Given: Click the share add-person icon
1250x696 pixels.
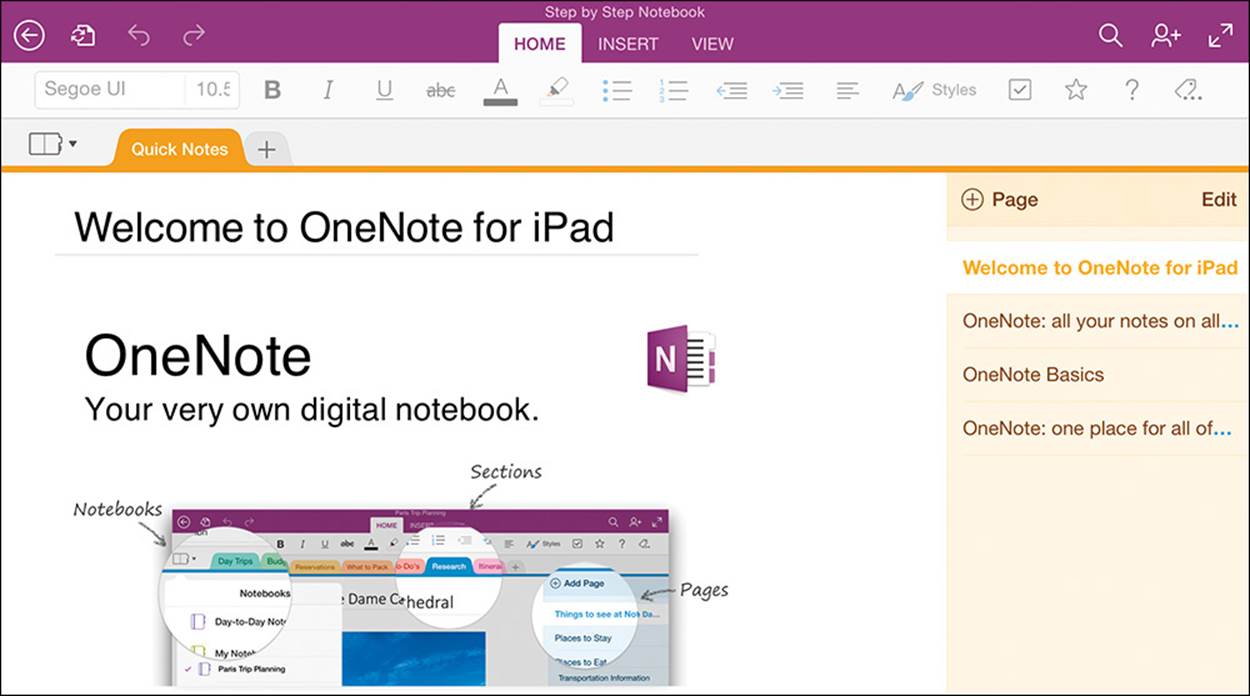Looking at the screenshot, I should [1166, 35].
